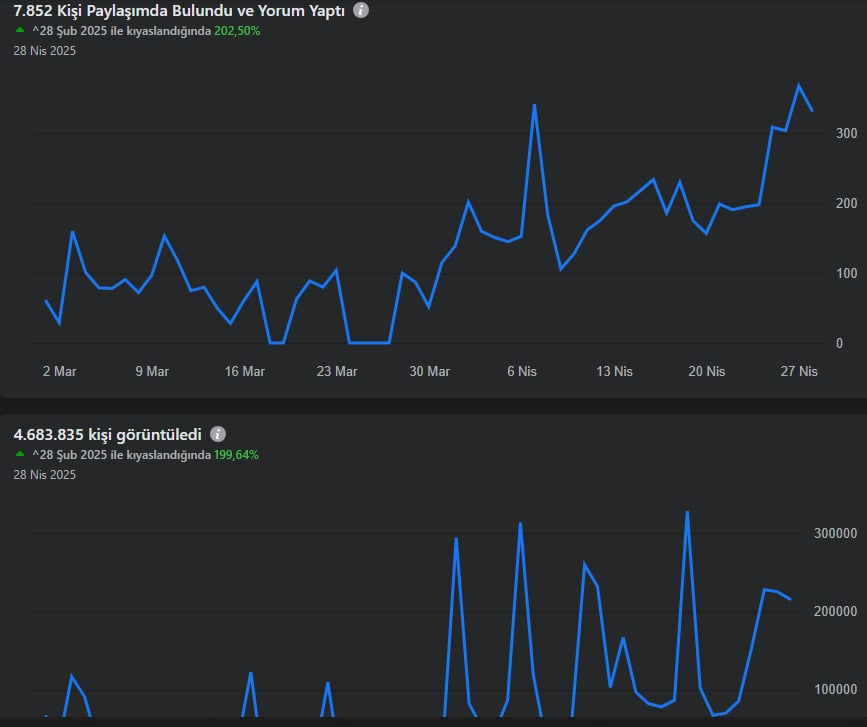Click the 300 y-axis value
Screen dimensions: 867x727
point(847,133)
